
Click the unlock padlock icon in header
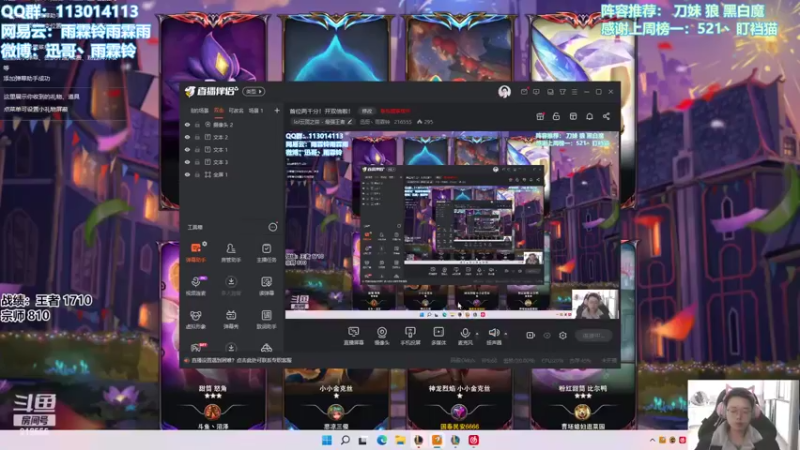pyautogui.click(x=557, y=116)
